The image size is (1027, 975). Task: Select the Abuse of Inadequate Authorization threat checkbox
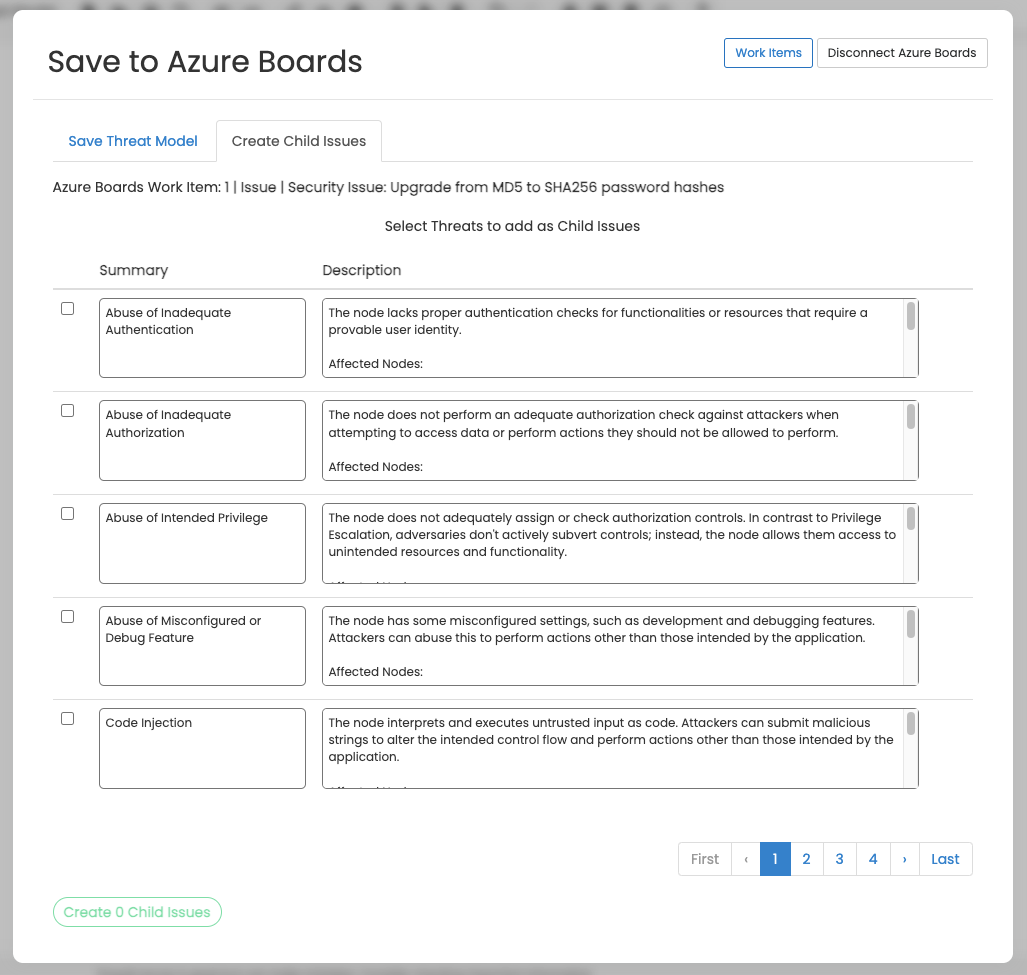(x=68, y=411)
